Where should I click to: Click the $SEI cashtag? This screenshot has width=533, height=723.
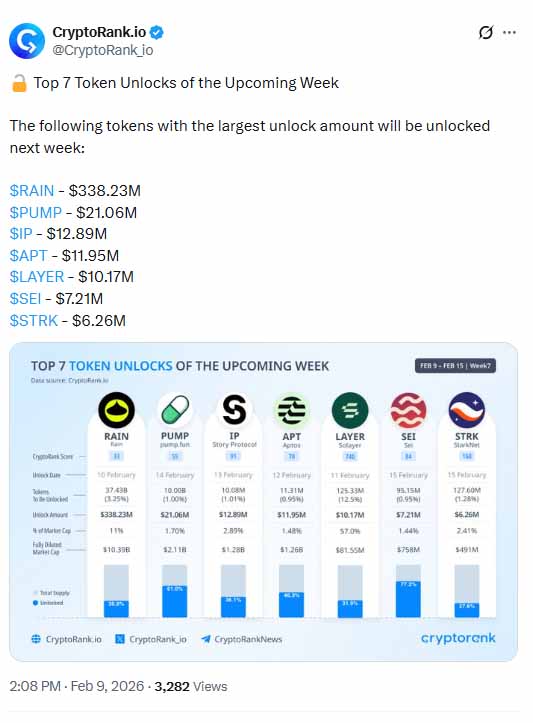(x=25, y=298)
